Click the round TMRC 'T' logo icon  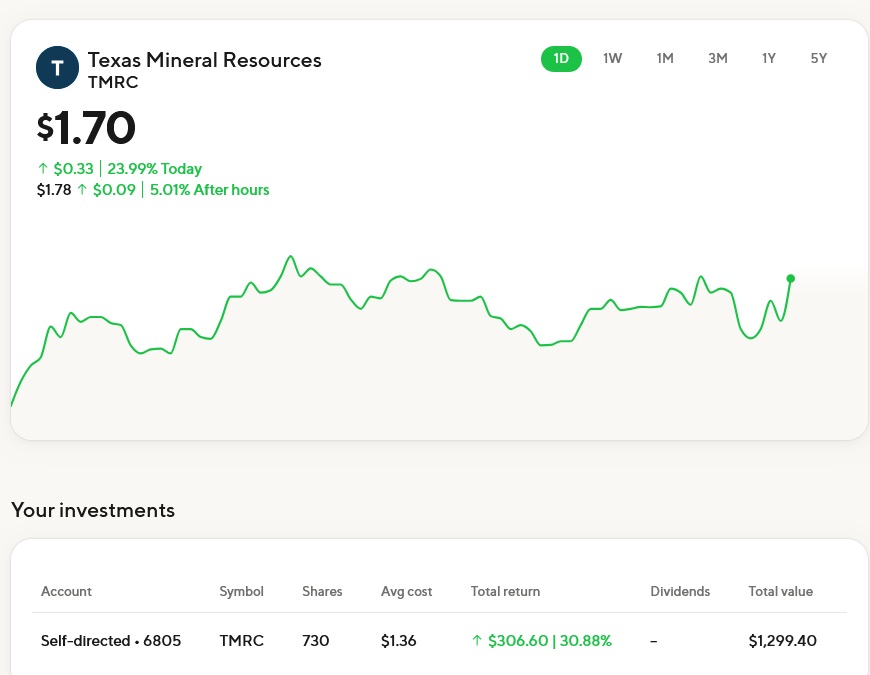point(57,68)
